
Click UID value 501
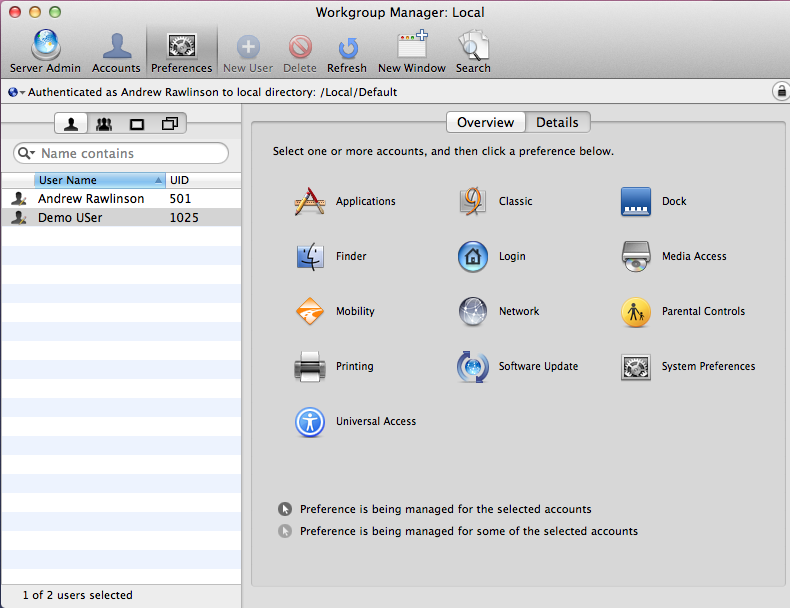[180, 199]
